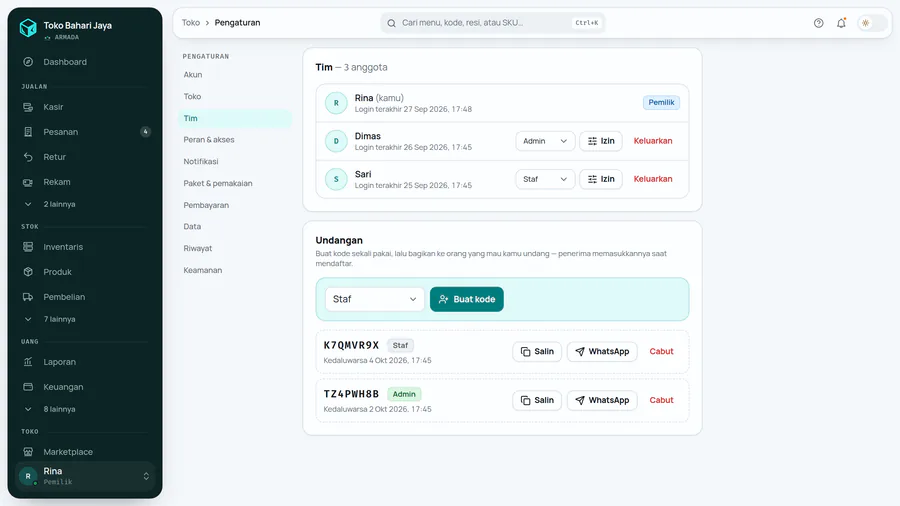Toggle the light/dark theme switch

[x=872, y=23]
